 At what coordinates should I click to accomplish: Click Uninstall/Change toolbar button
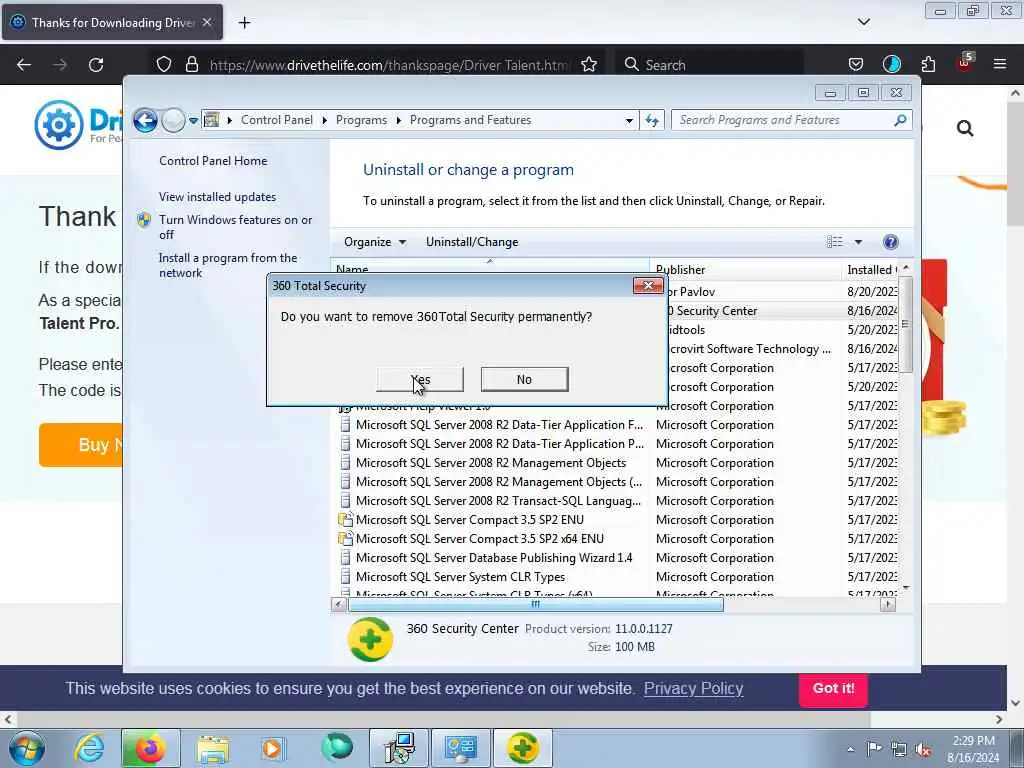click(472, 242)
